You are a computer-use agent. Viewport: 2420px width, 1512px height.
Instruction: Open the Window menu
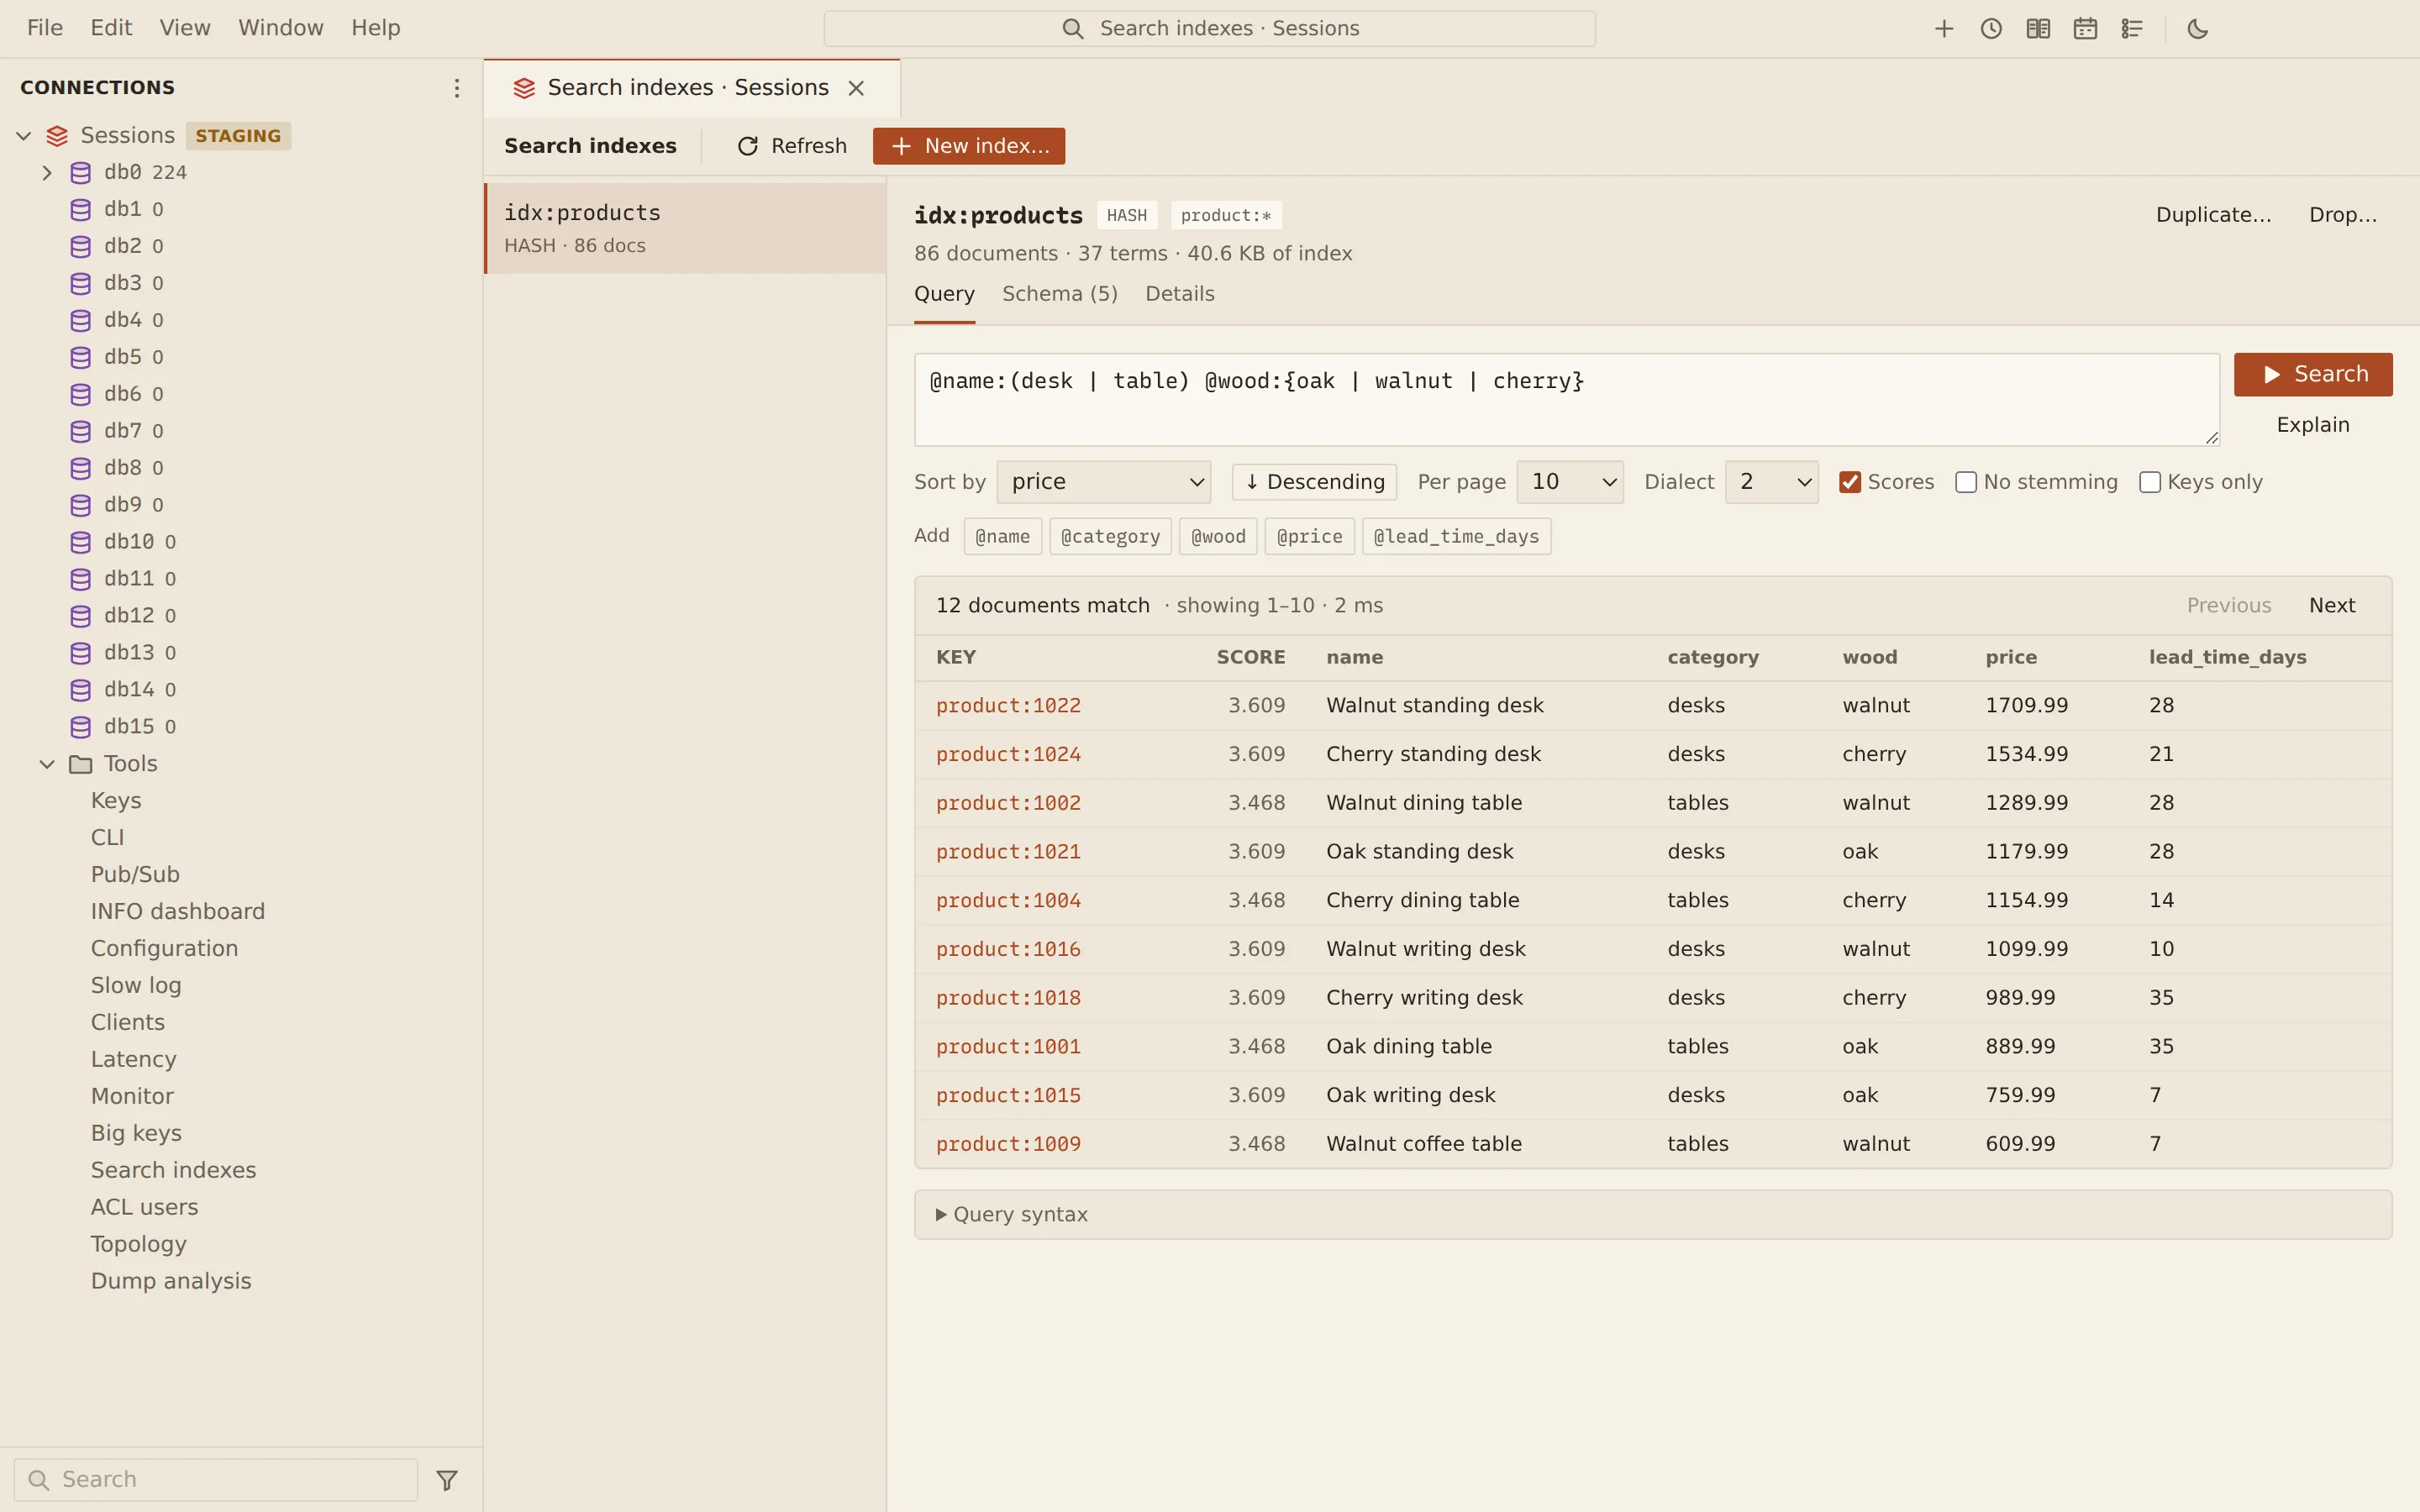[281, 28]
